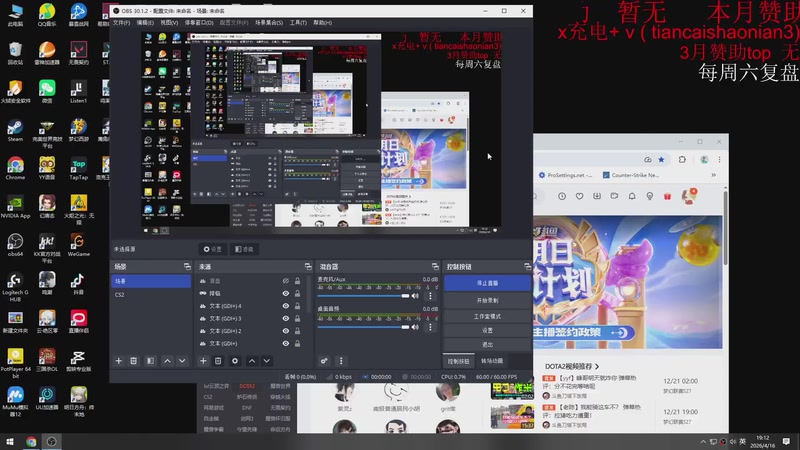The image size is (800, 450).
Task: Mute the desktop audio speaker icon
Action: pos(415,327)
